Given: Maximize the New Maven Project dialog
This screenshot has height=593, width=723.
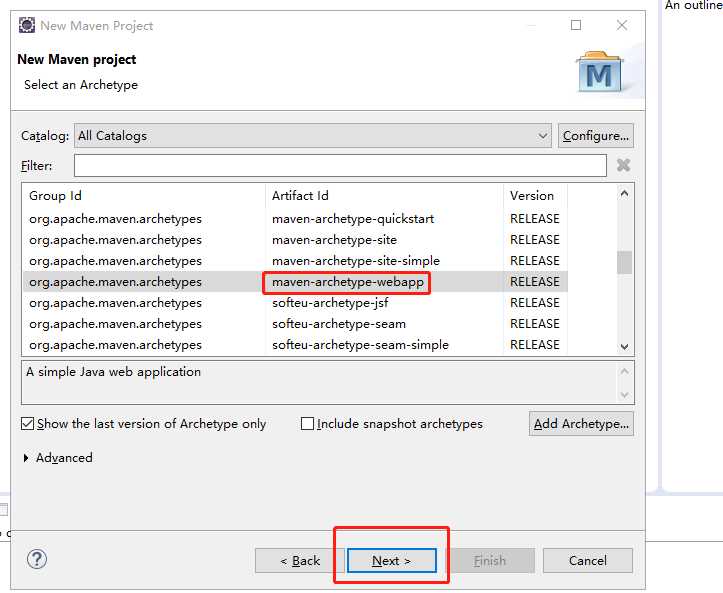Looking at the screenshot, I should pos(576,25).
